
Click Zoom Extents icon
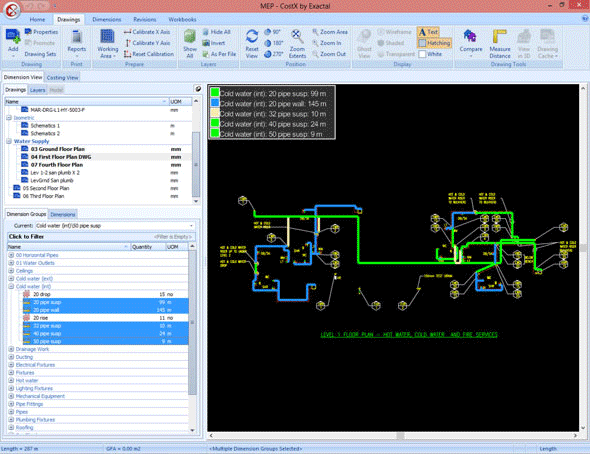coord(297,43)
